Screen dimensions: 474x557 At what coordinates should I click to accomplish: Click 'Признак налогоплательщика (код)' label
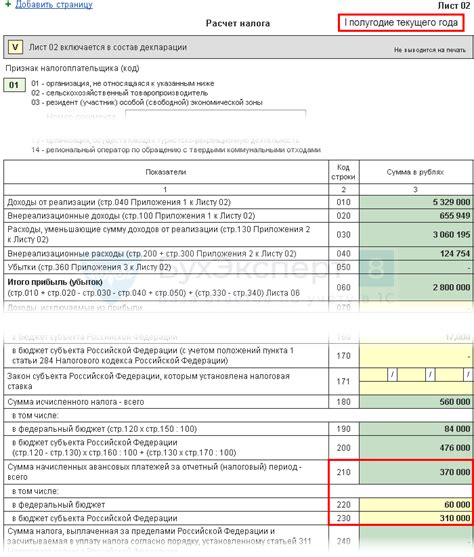(x=72, y=68)
